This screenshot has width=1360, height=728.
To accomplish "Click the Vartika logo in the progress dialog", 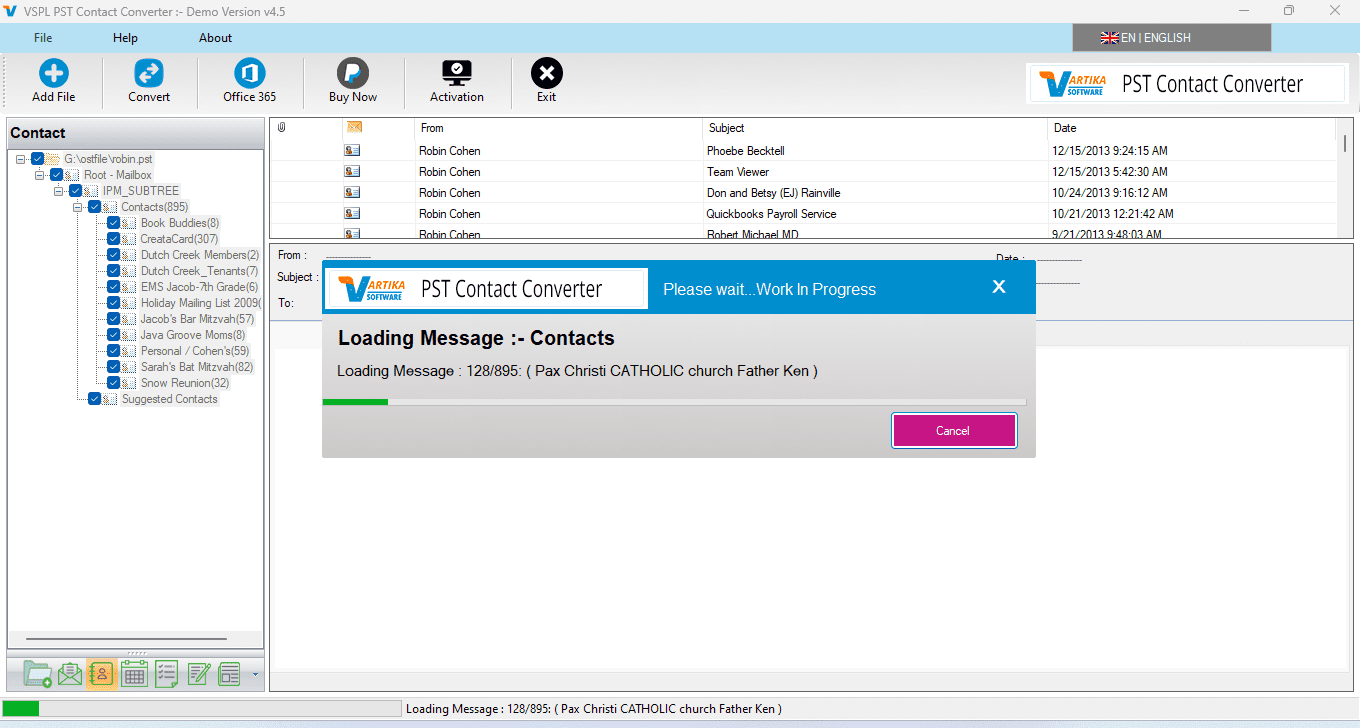I will [370, 289].
